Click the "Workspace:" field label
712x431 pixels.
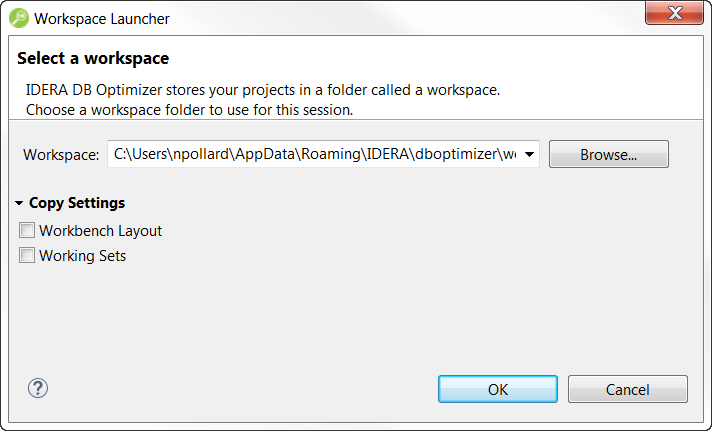tap(61, 155)
